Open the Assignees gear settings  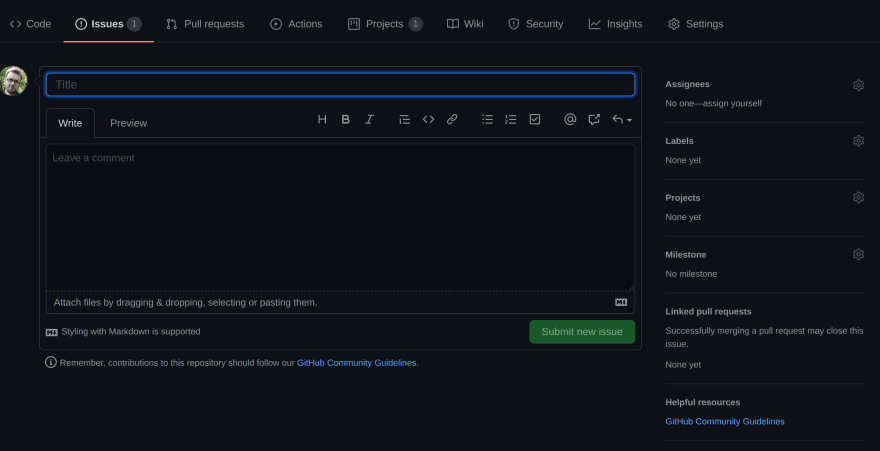click(858, 85)
